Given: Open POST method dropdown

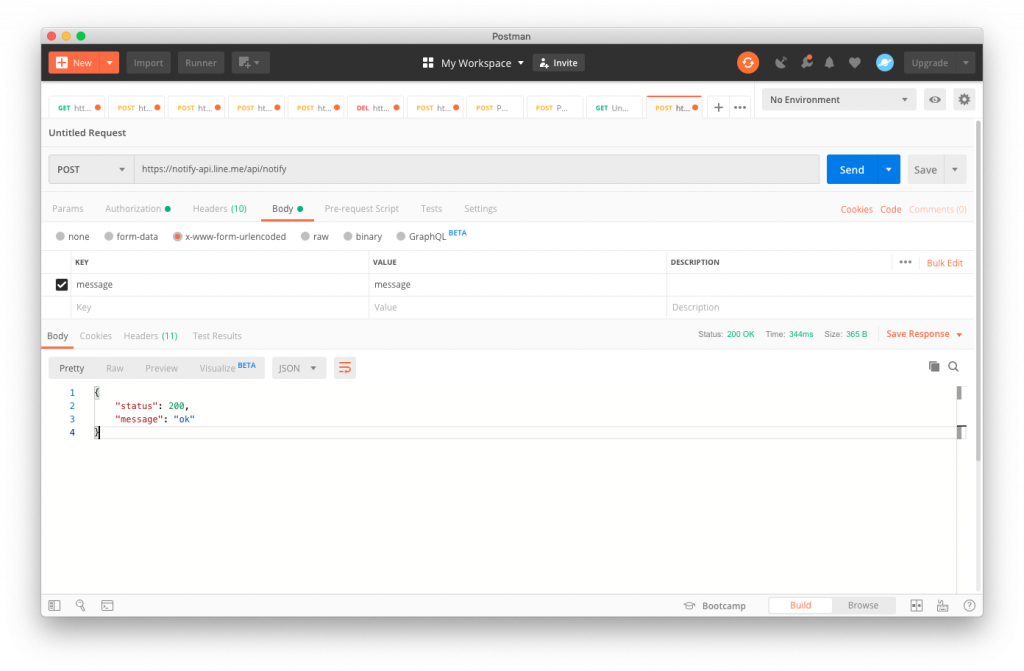Looking at the screenshot, I should click(91, 169).
